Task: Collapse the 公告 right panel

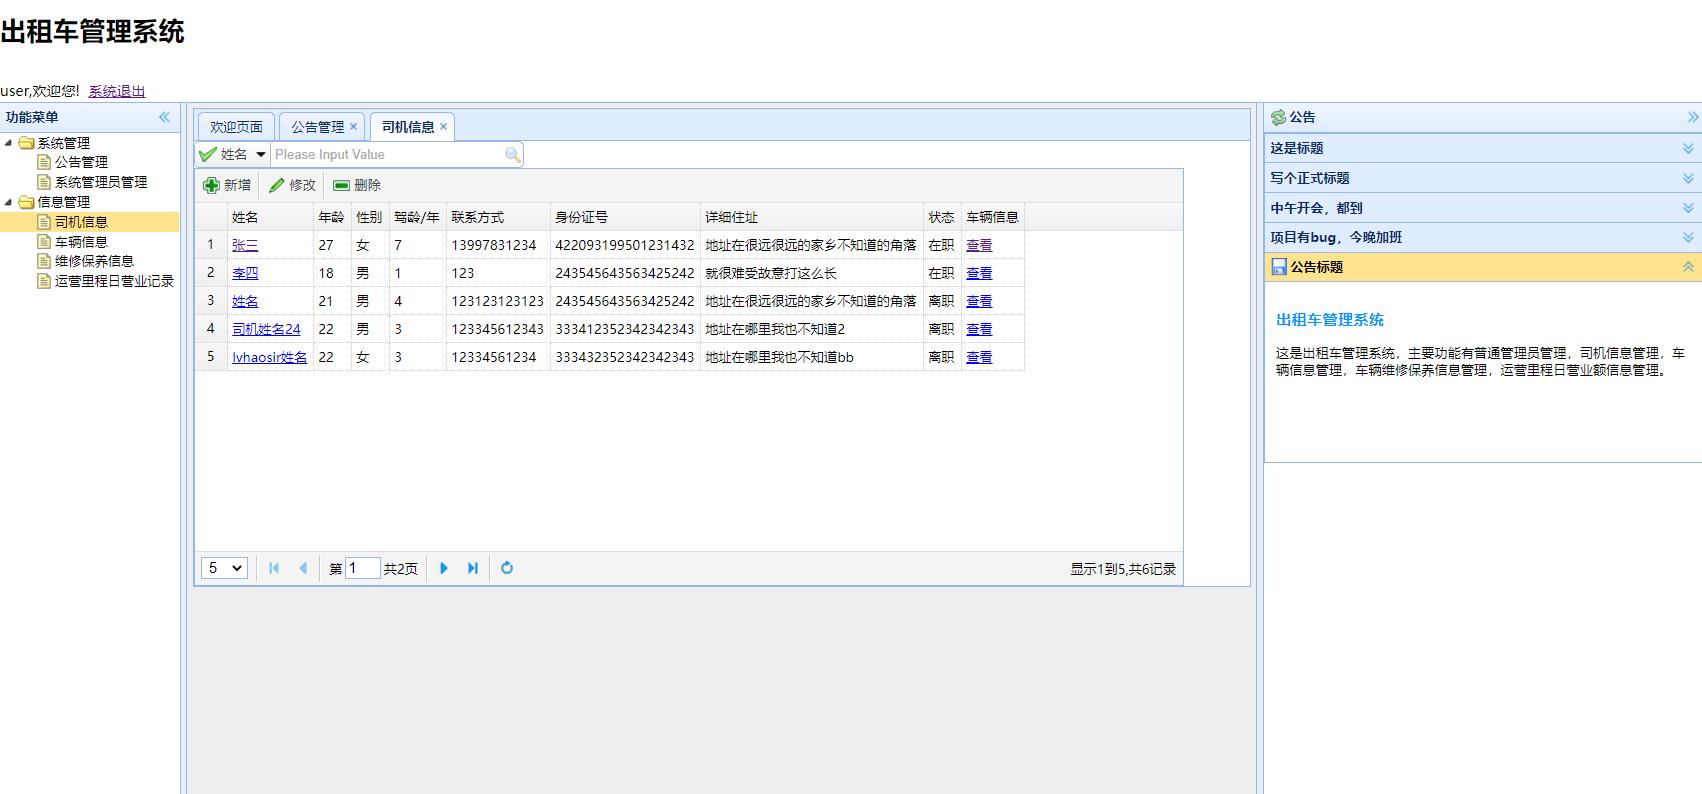Action: click(x=1692, y=117)
